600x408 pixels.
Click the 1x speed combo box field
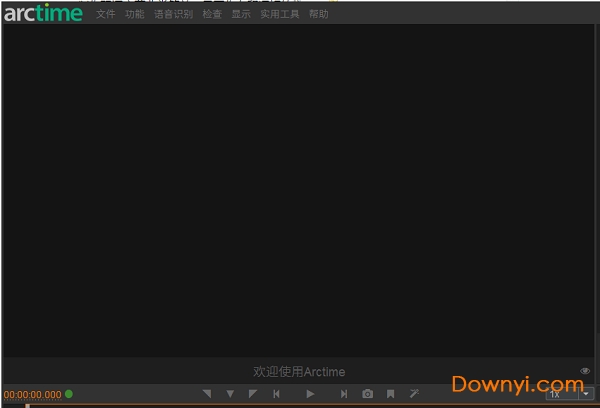pos(560,394)
